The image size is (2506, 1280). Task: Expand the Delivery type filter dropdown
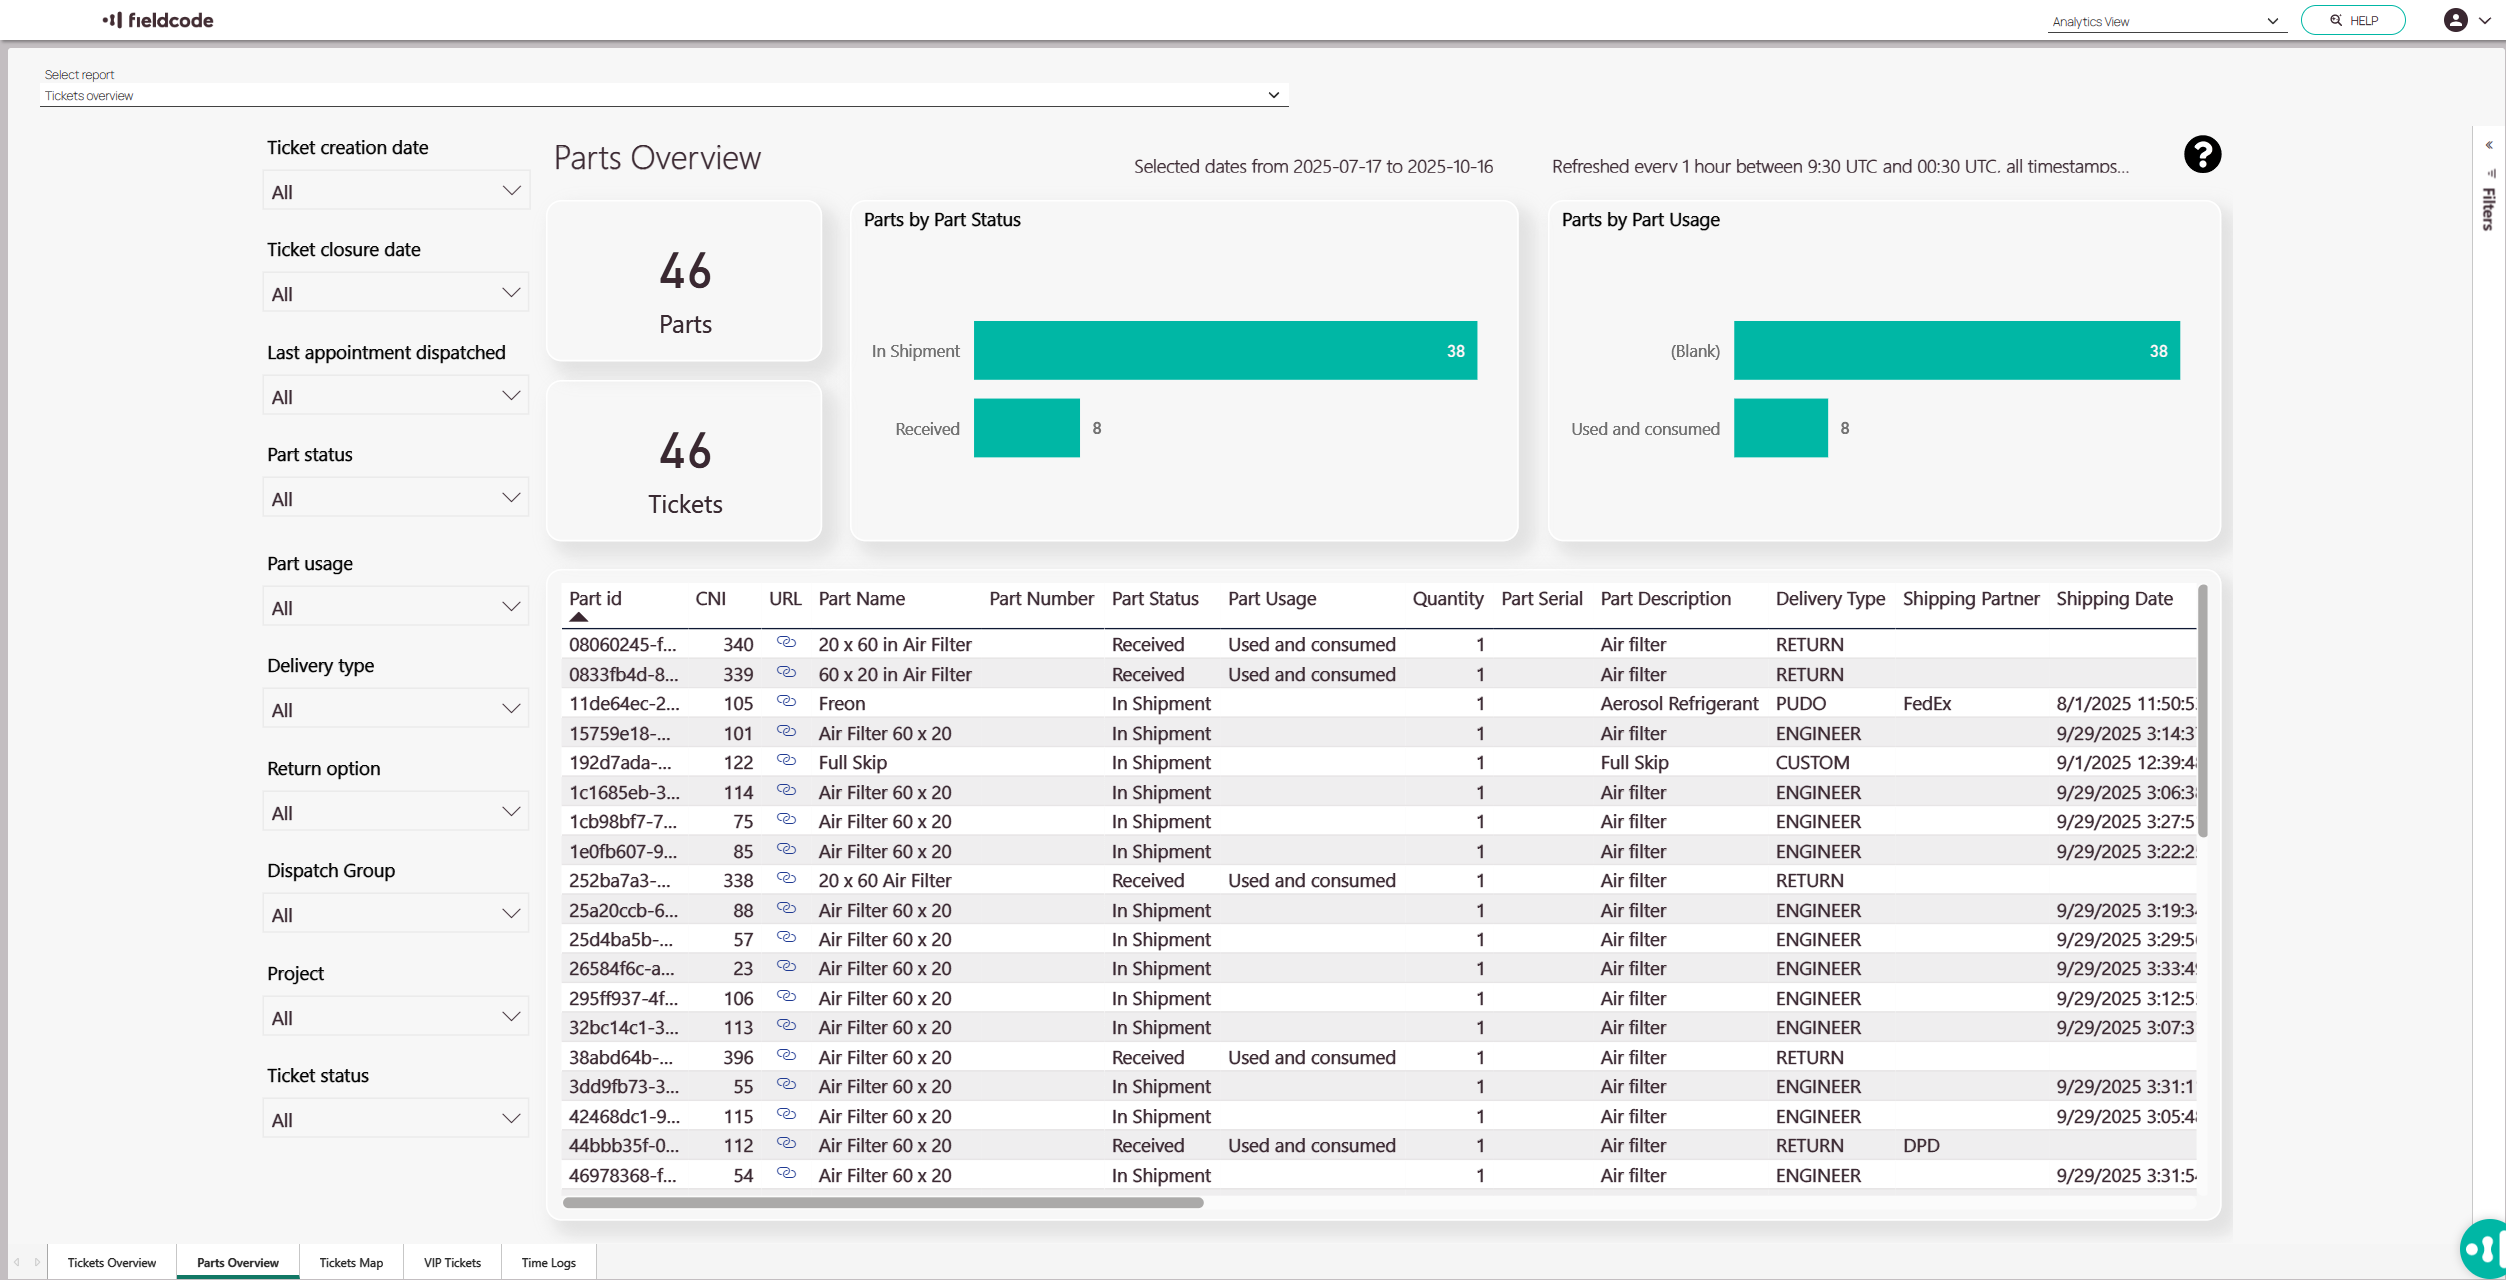[396, 709]
